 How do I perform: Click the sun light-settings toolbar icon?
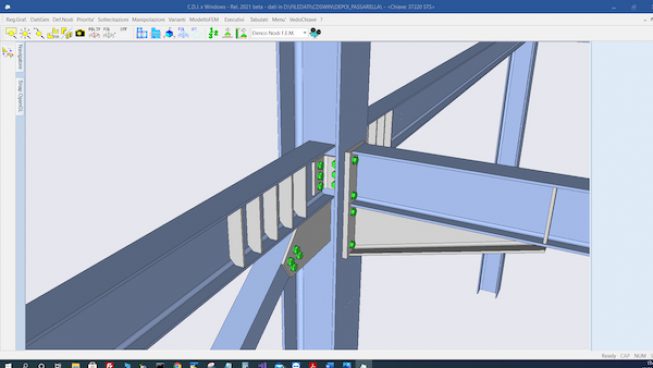[25, 33]
